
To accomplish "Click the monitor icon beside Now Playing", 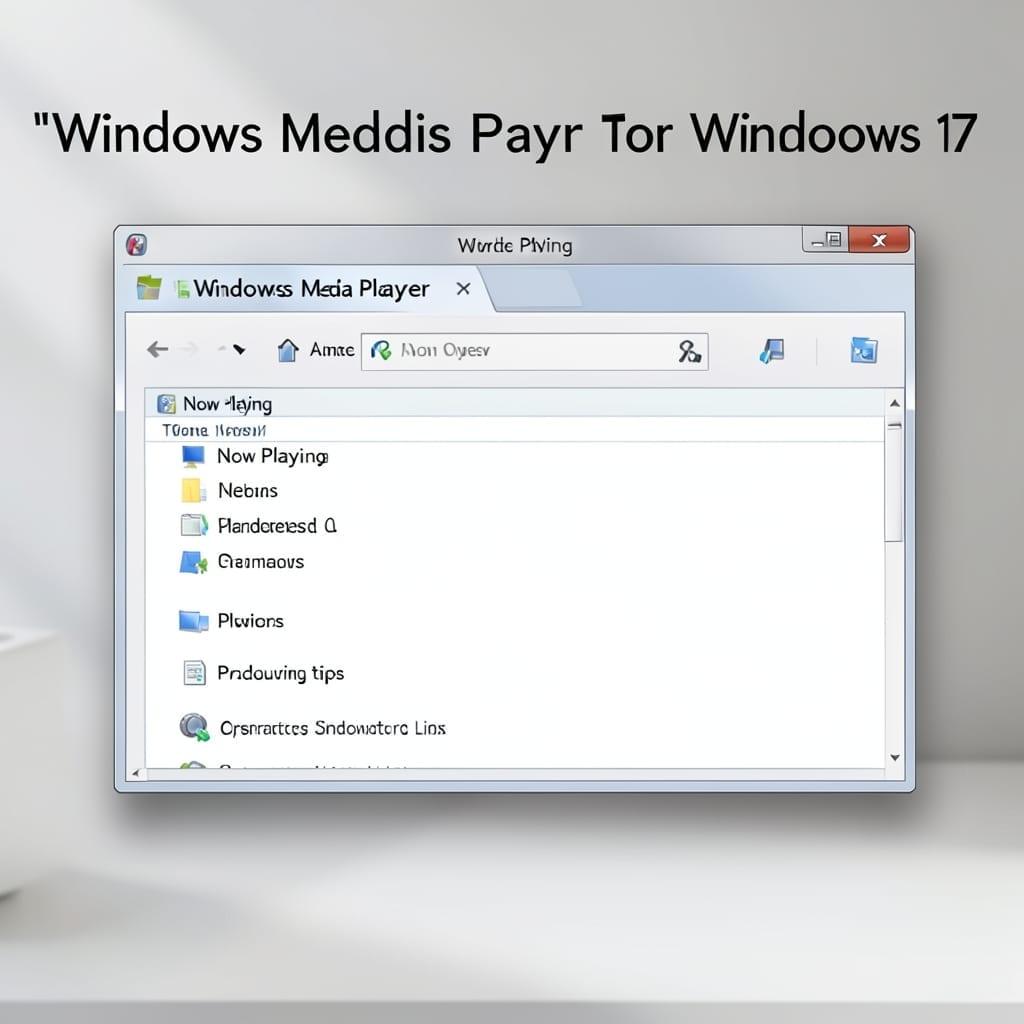I will [x=193, y=456].
